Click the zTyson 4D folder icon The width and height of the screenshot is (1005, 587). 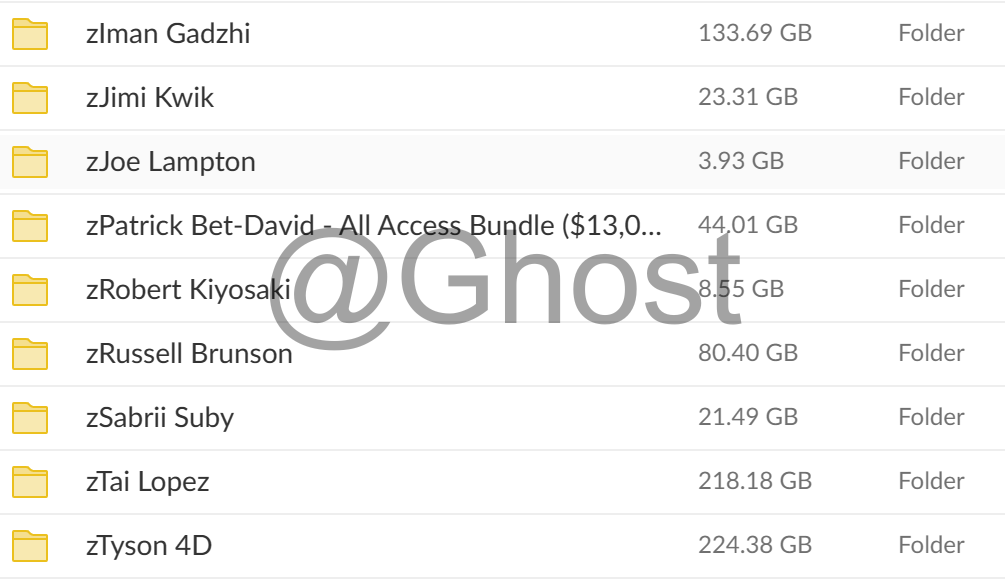(30, 547)
